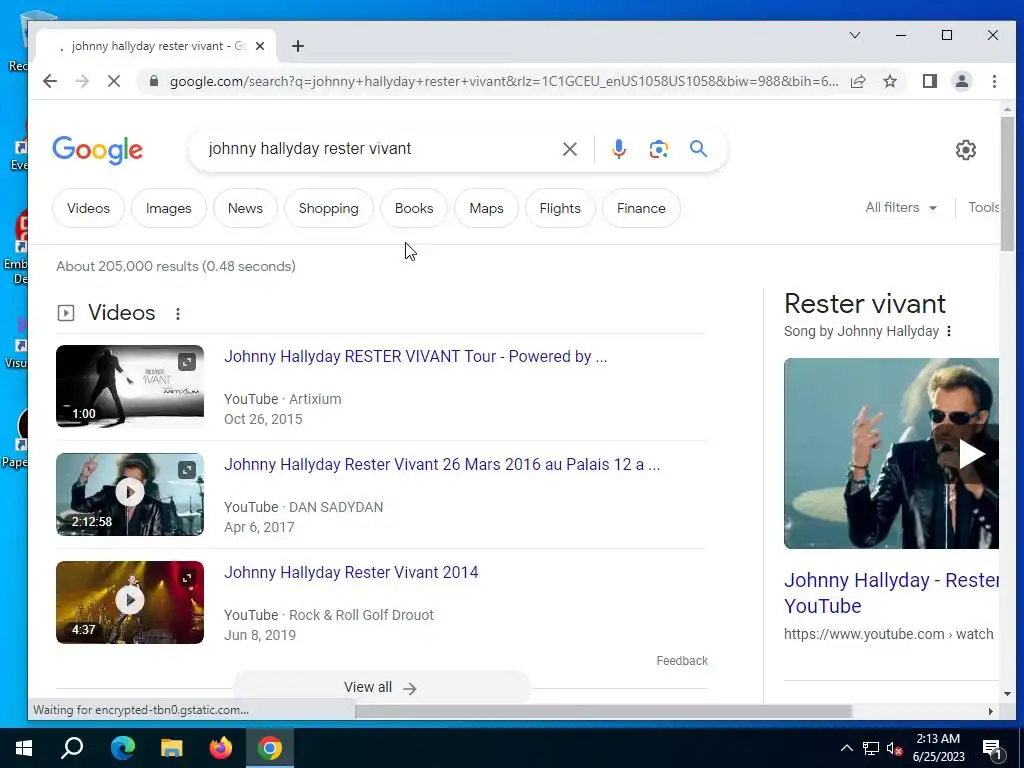Screen dimensions: 1024x768
Task: Stop loading the page
Action: click(114, 81)
